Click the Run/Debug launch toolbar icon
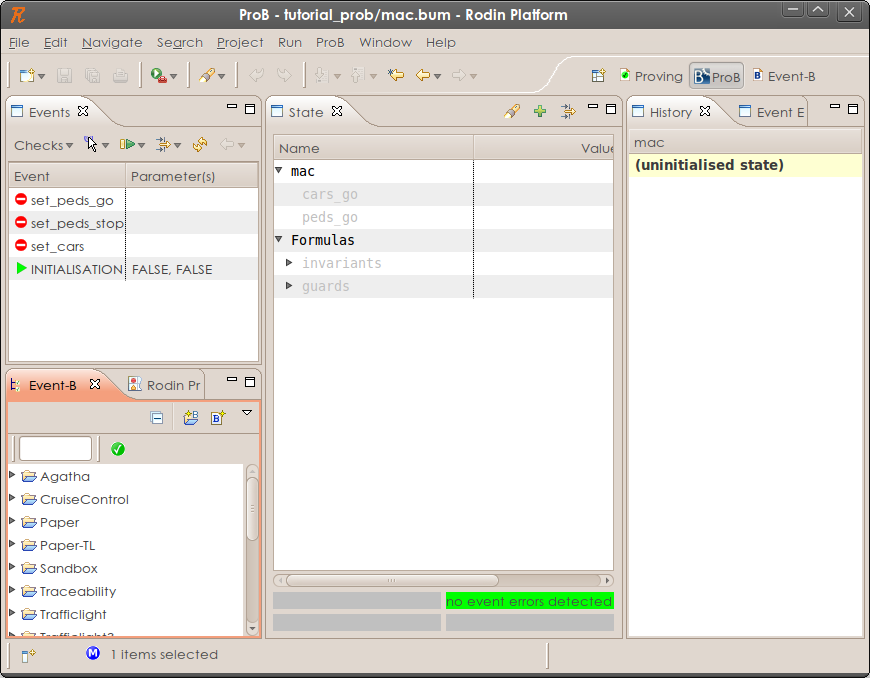The image size is (870, 678). pos(158,76)
